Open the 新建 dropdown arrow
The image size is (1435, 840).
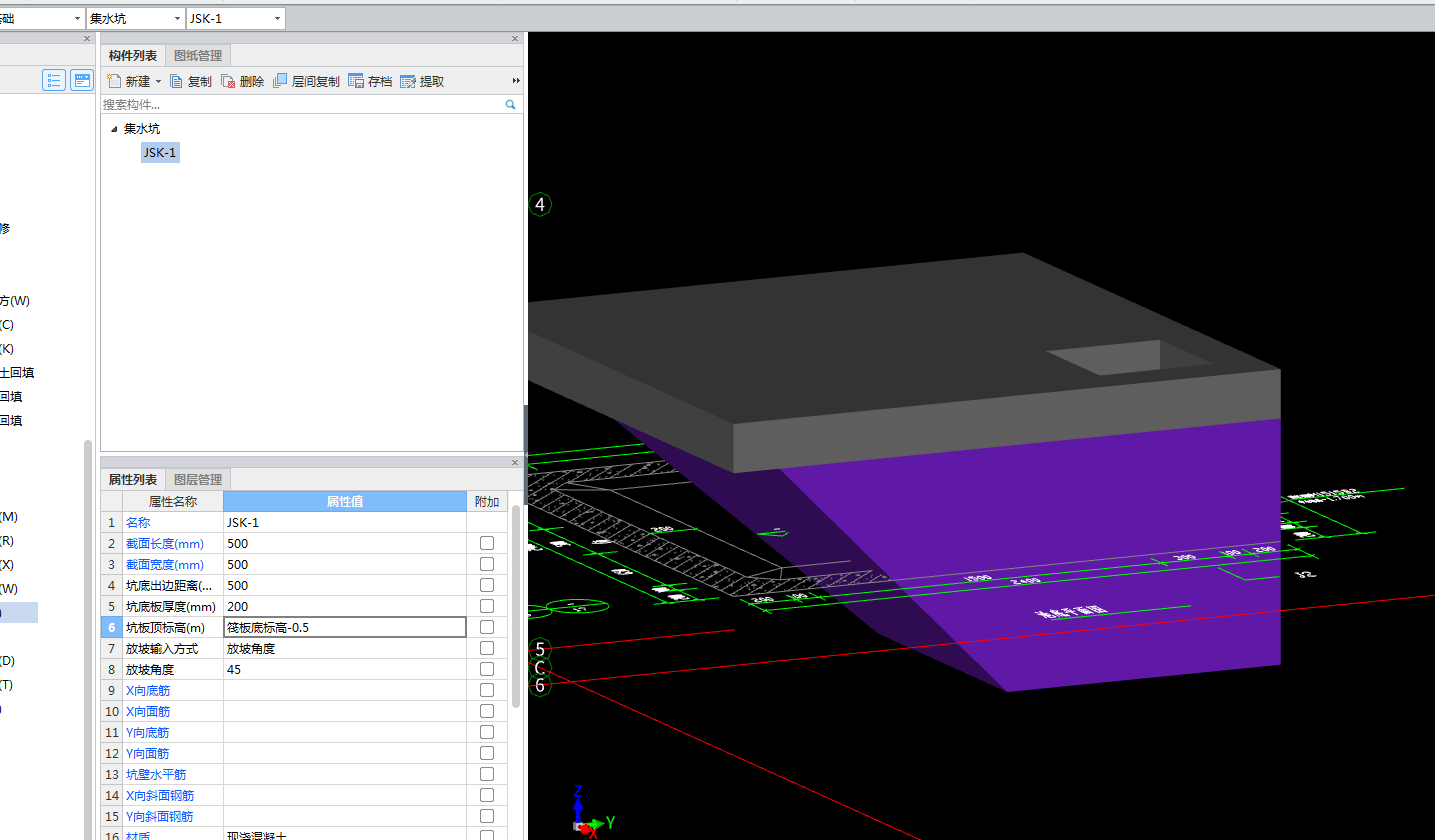[x=158, y=82]
